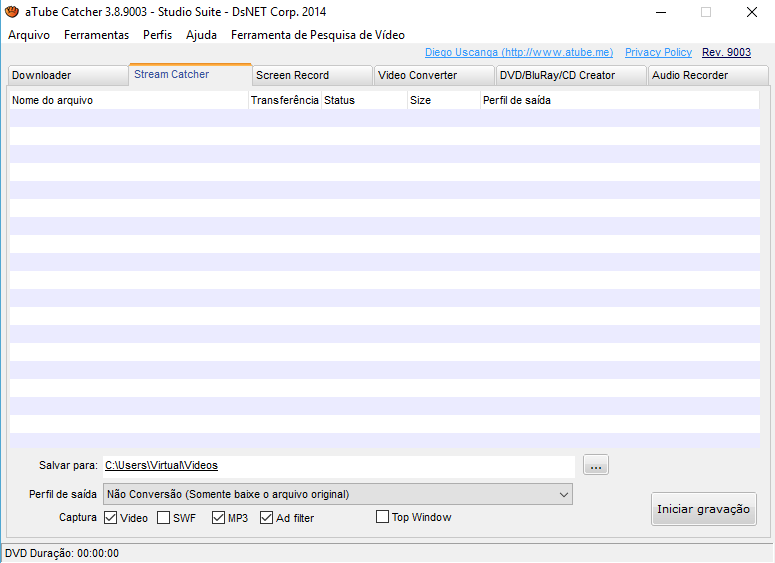
Task: Select the Stream Catcher tab
Action: point(190,74)
